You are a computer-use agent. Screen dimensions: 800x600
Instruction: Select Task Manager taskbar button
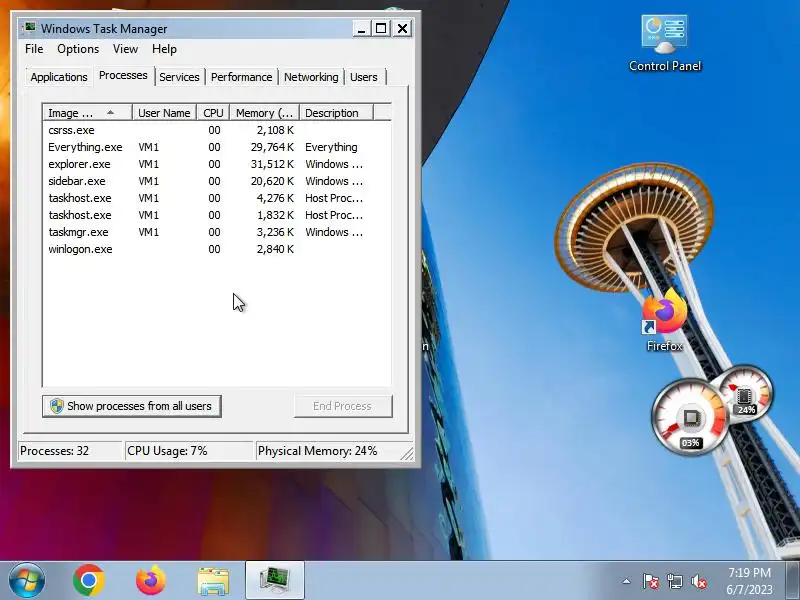tap(275, 580)
